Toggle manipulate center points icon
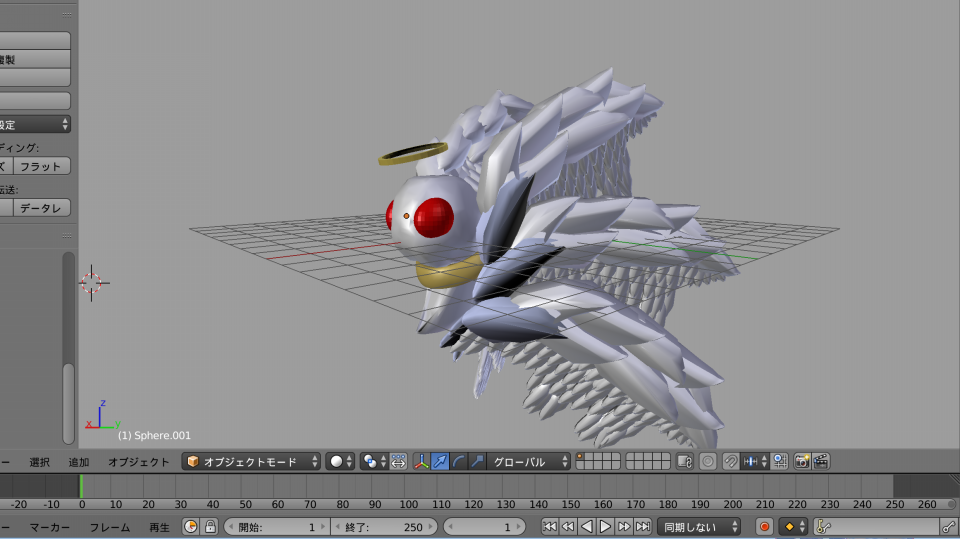Screen dimensions: 960x539 click(399, 461)
